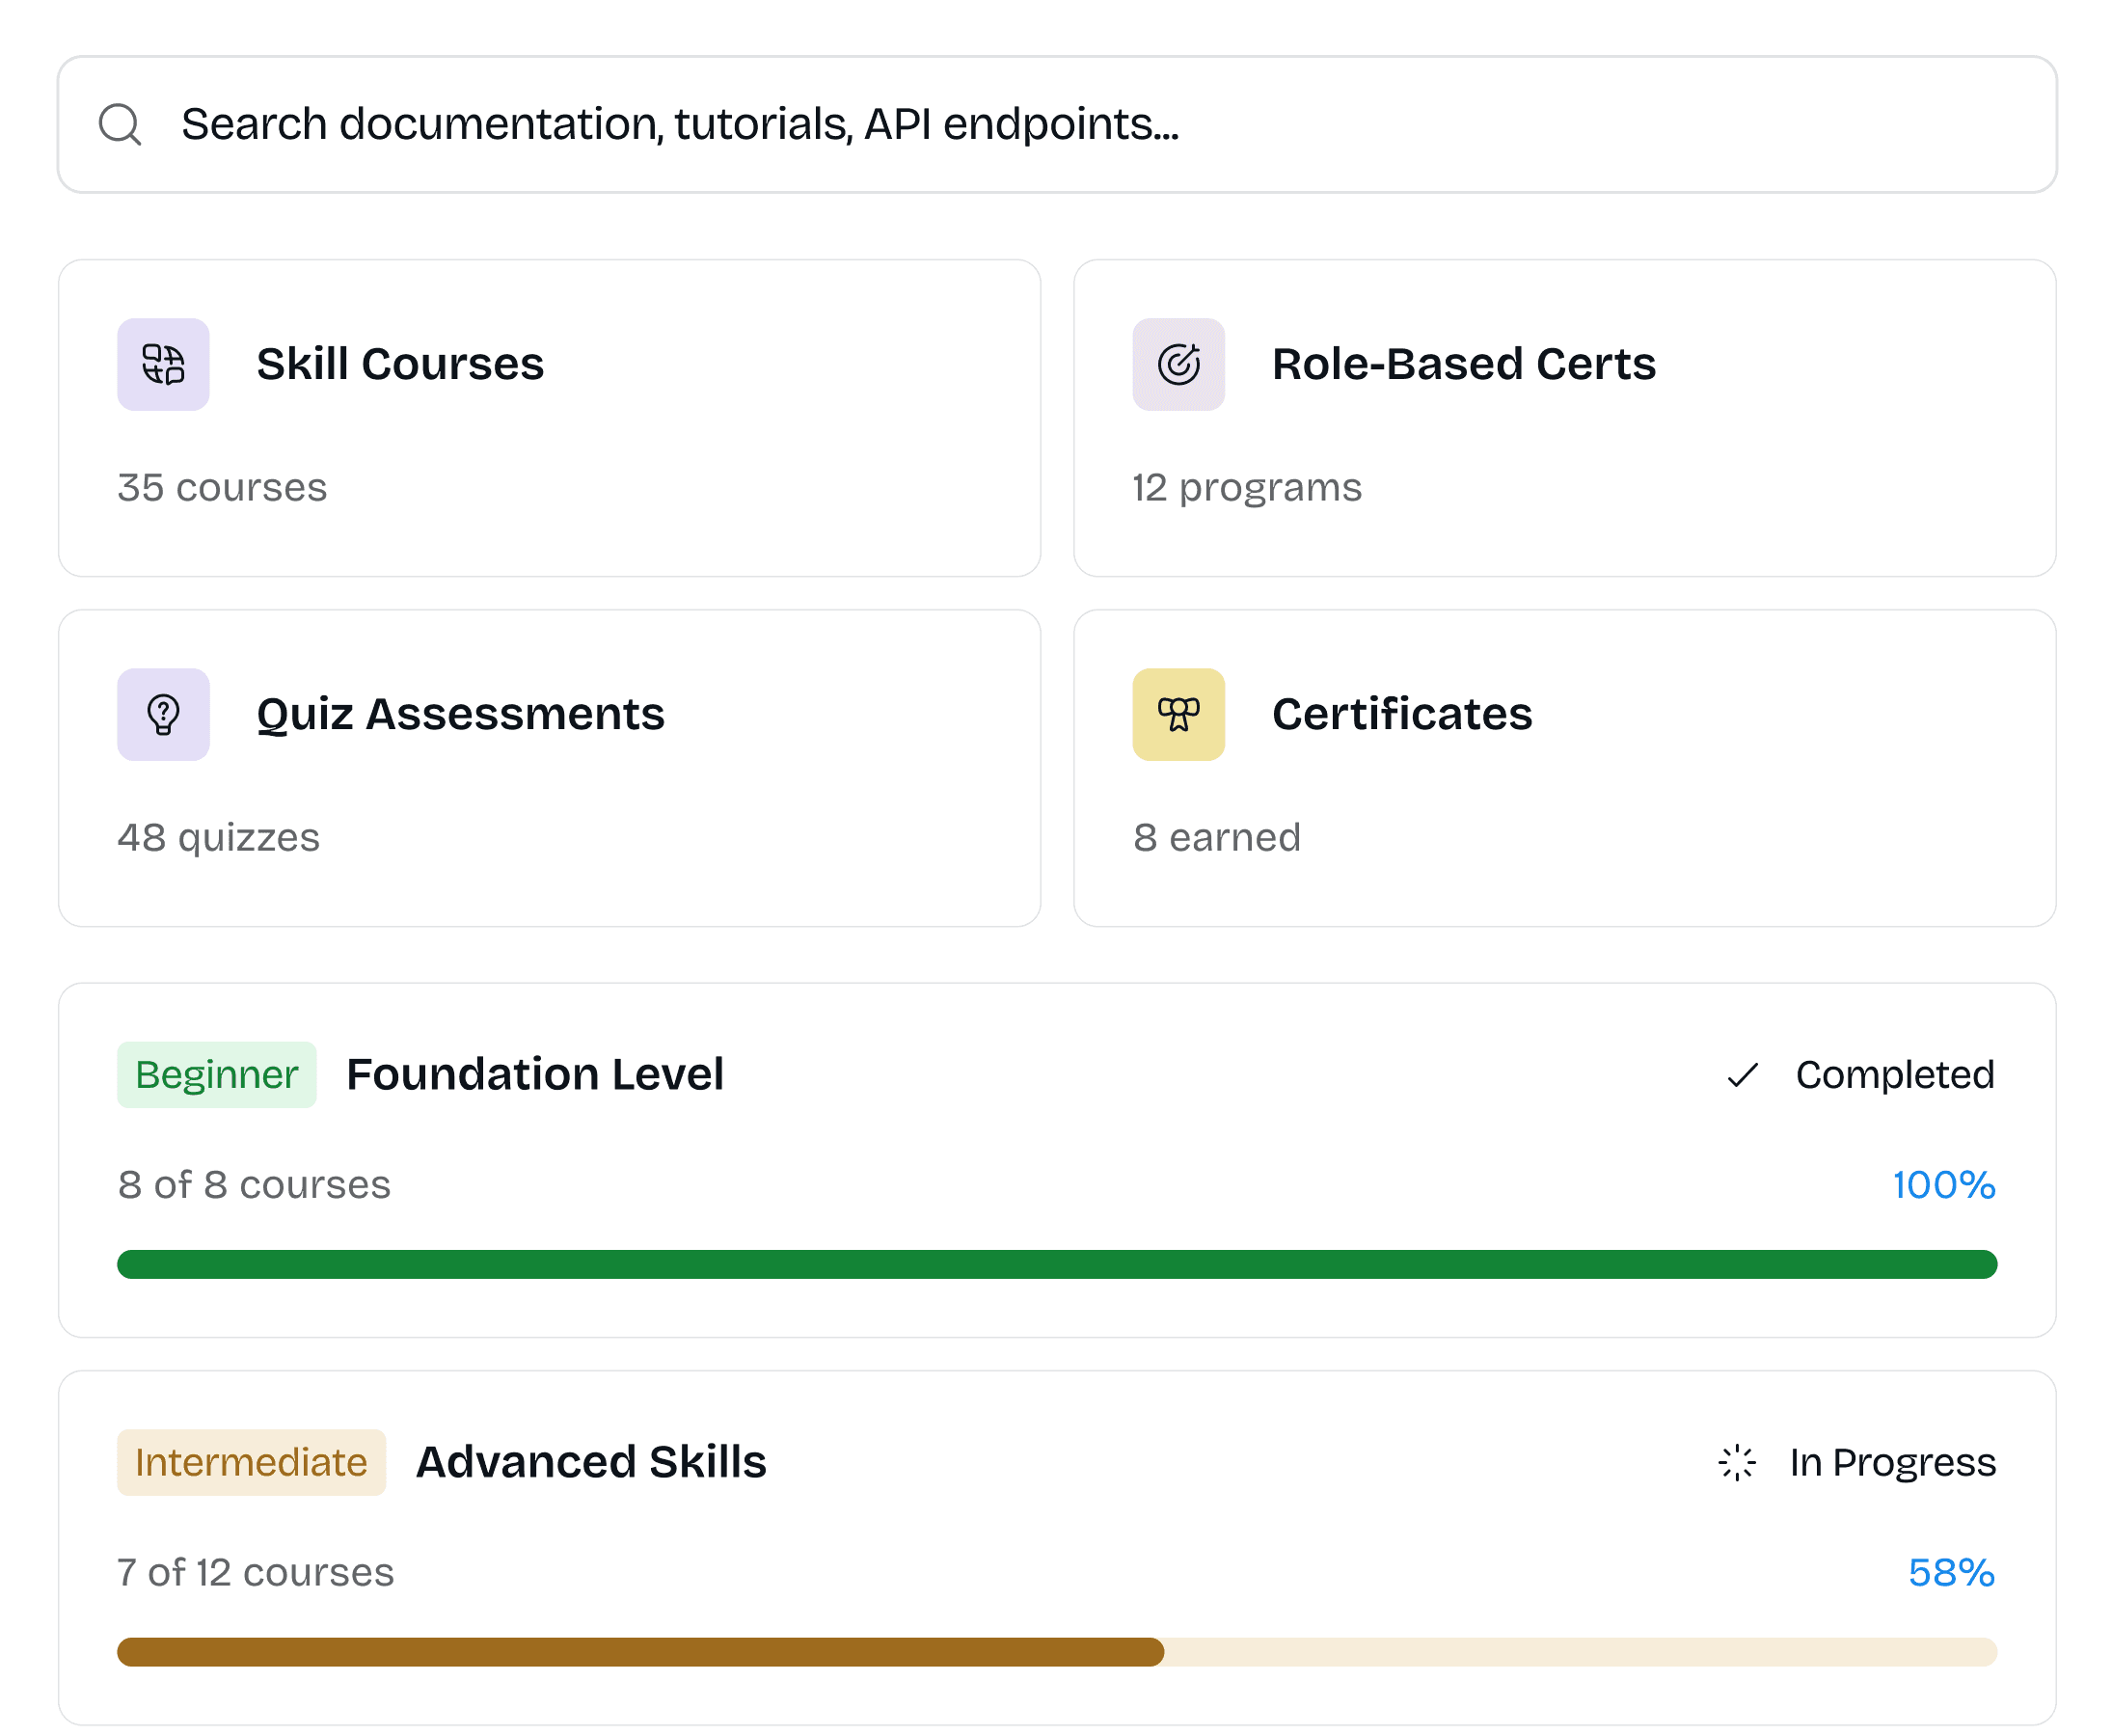Click the Advanced Skills heading
The image size is (2112, 1736).
pos(591,1462)
